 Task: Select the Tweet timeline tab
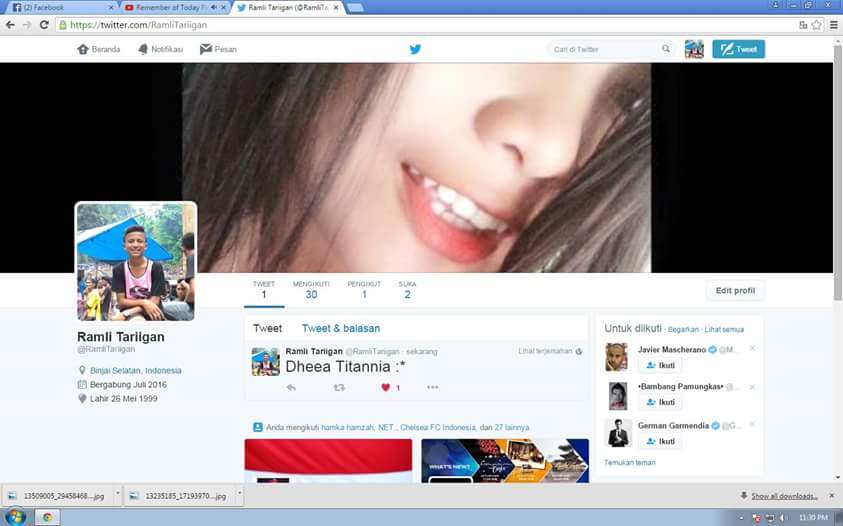(x=267, y=328)
